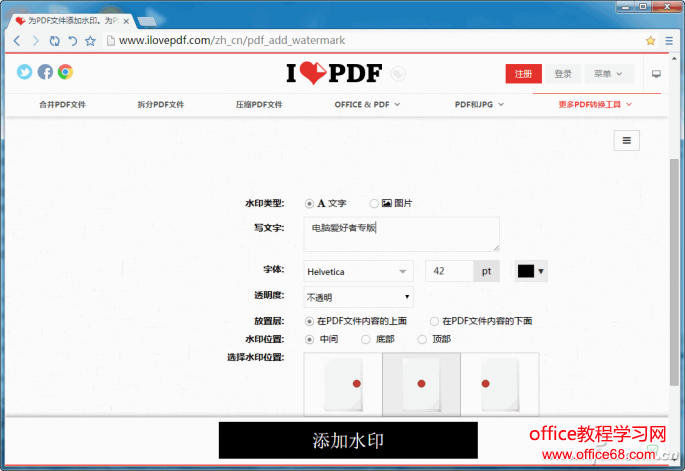
Task: Select the image watermark type radio
Action: tap(374, 204)
